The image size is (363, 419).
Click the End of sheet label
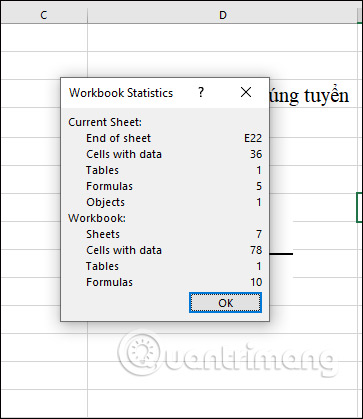click(118, 138)
